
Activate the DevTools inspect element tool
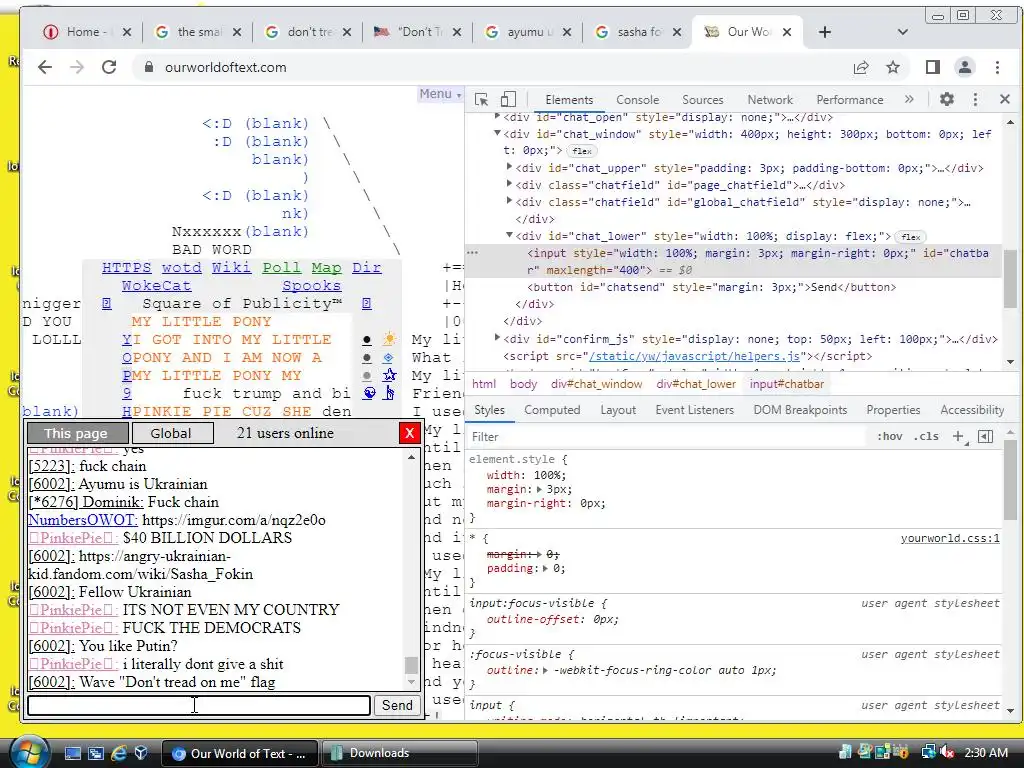[x=482, y=99]
